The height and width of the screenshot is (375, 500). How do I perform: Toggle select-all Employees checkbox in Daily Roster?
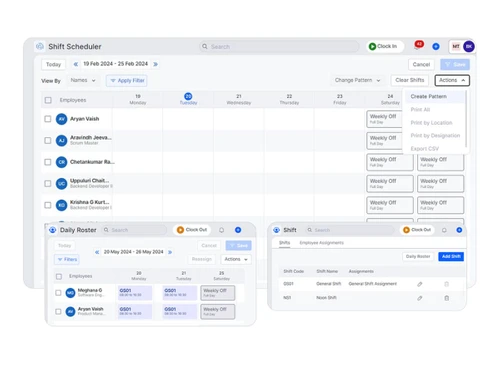pos(59,276)
